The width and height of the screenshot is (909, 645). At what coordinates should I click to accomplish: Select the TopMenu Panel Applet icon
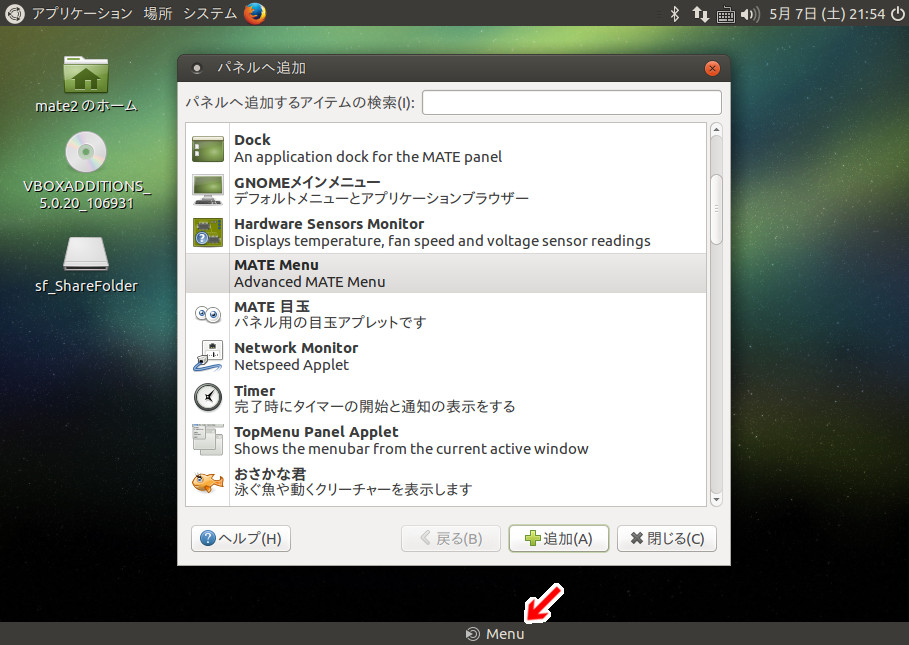coord(208,439)
